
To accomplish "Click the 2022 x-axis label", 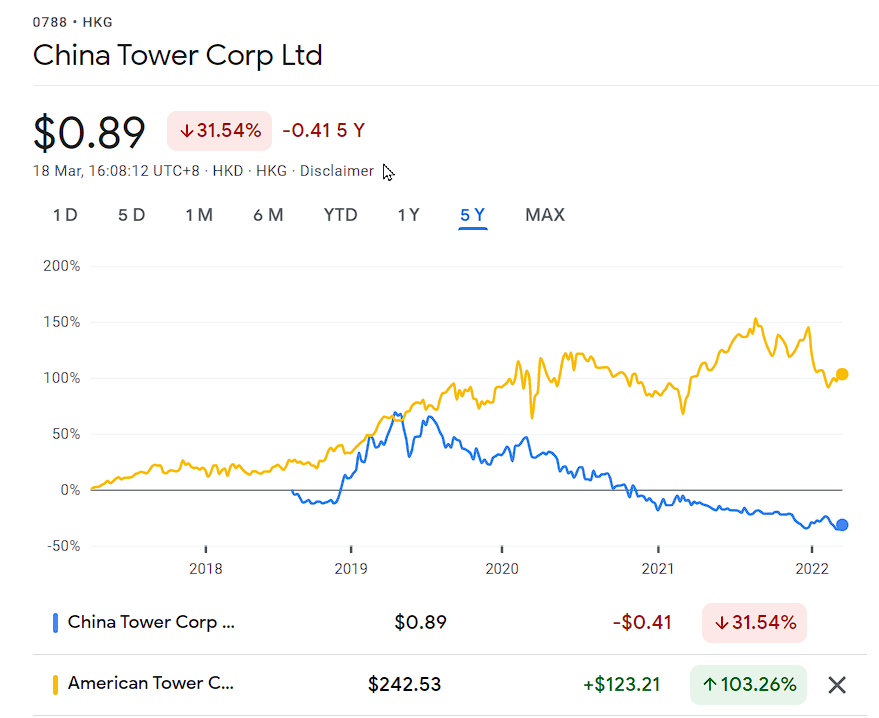I will [x=812, y=569].
